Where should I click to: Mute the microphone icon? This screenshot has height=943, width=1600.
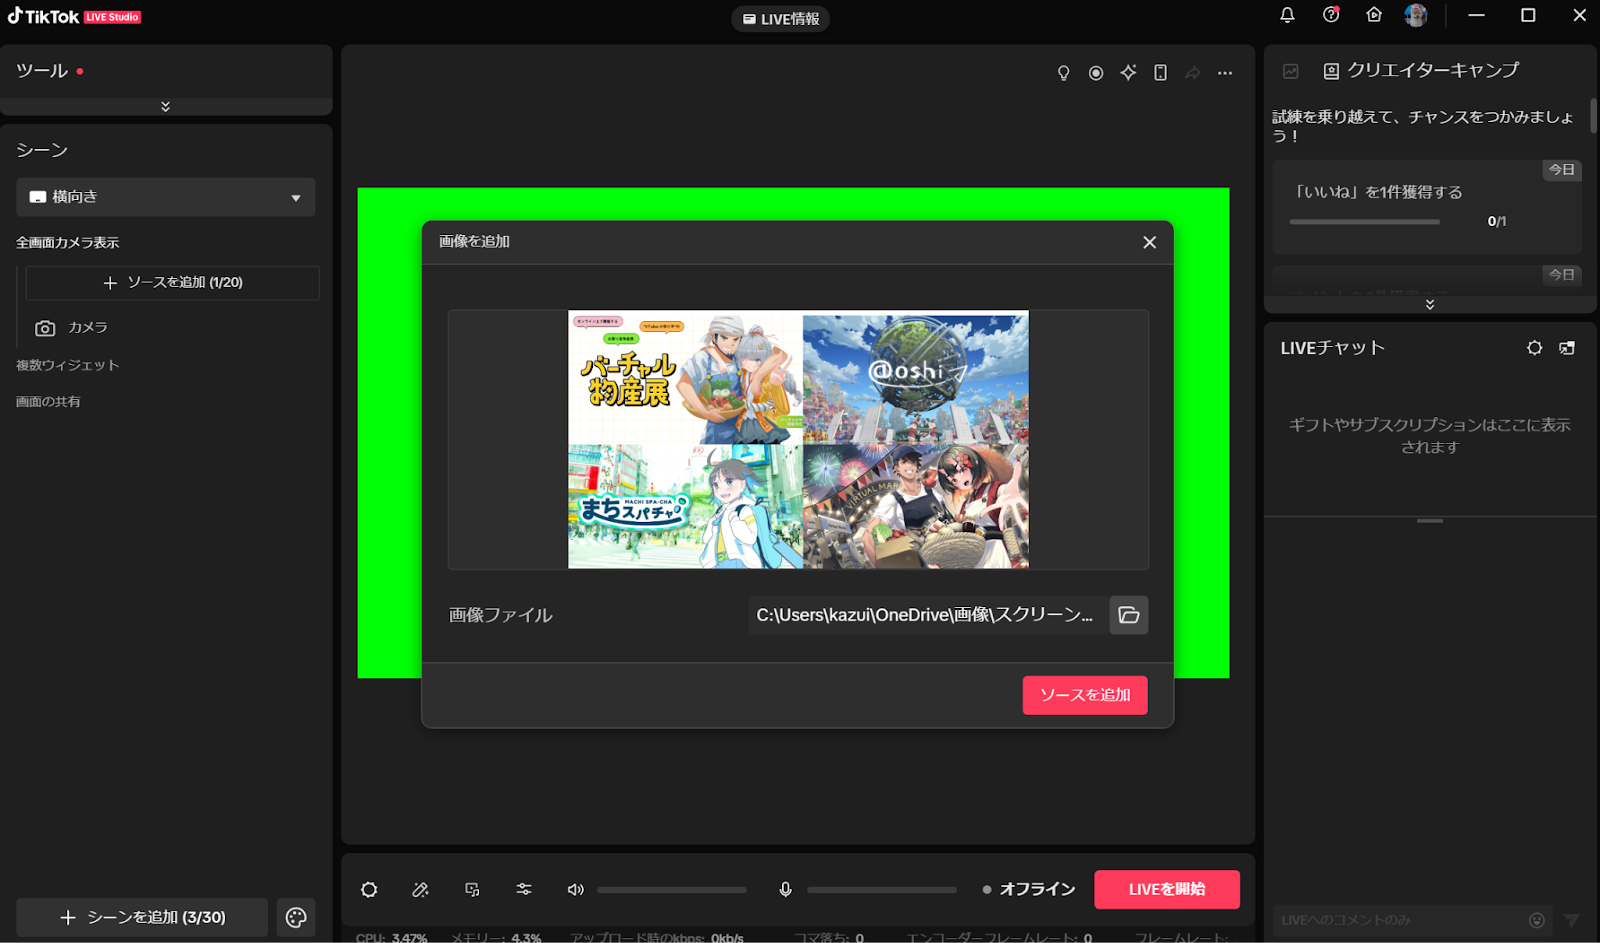(786, 890)
